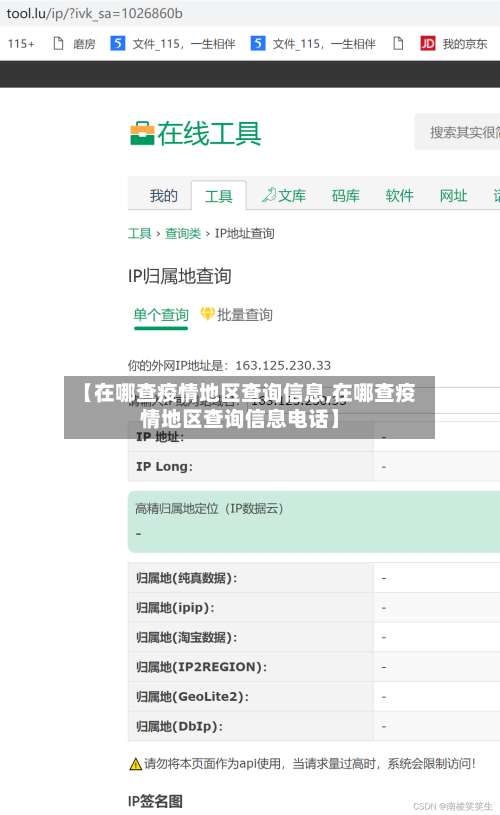Click the 归属地(ipip) row label
This screenshot has width=500, height=815.
(x=175, y=608)
